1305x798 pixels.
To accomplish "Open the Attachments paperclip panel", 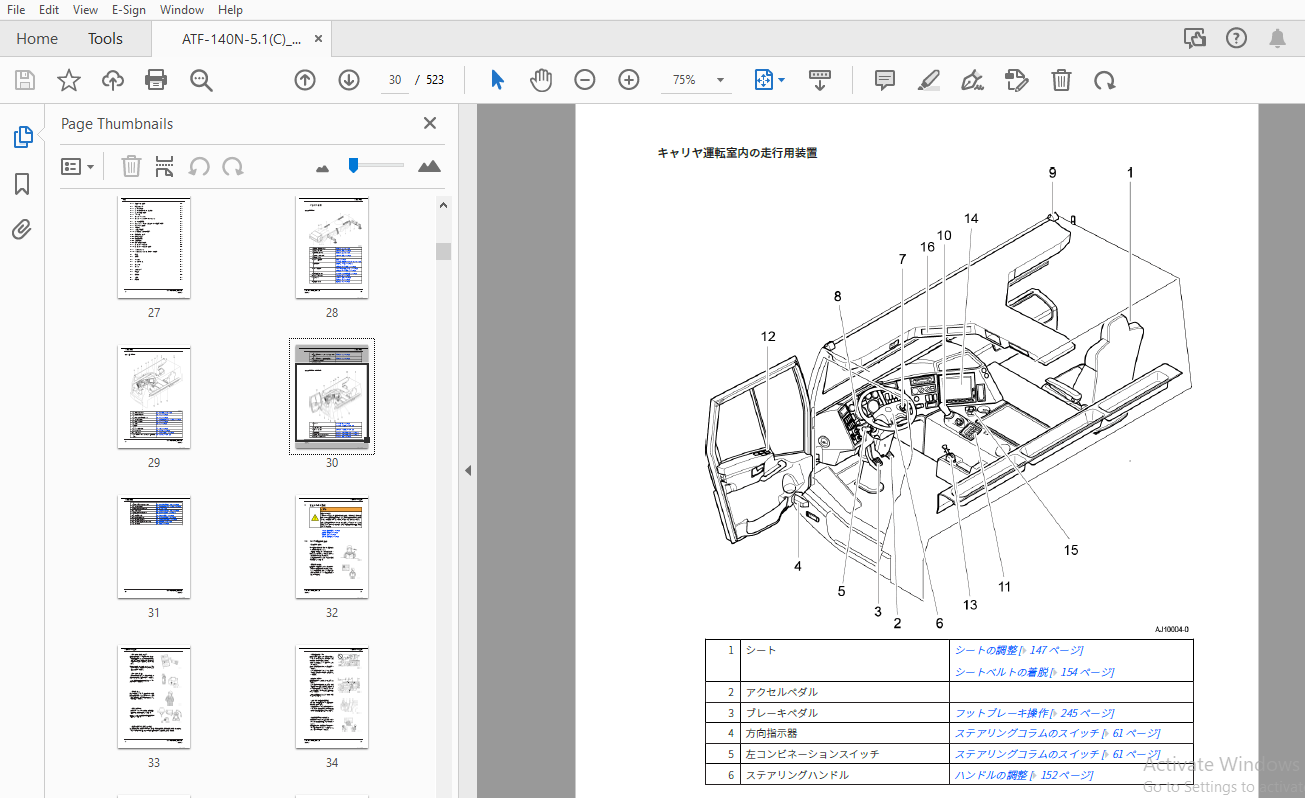I will pyautogui.click(x=22, y=230).
